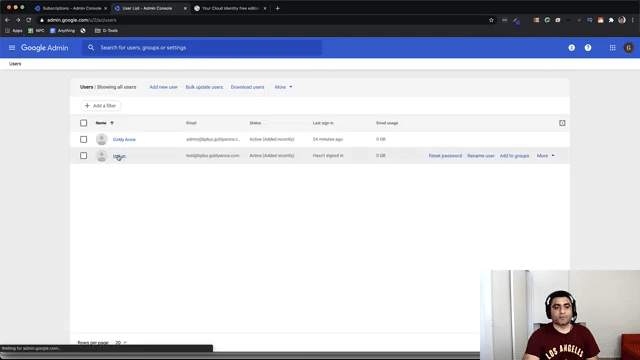The image size is (640, 360).
Task: Click the address bar URL admin.google.com
Action: tap(82, 20)
